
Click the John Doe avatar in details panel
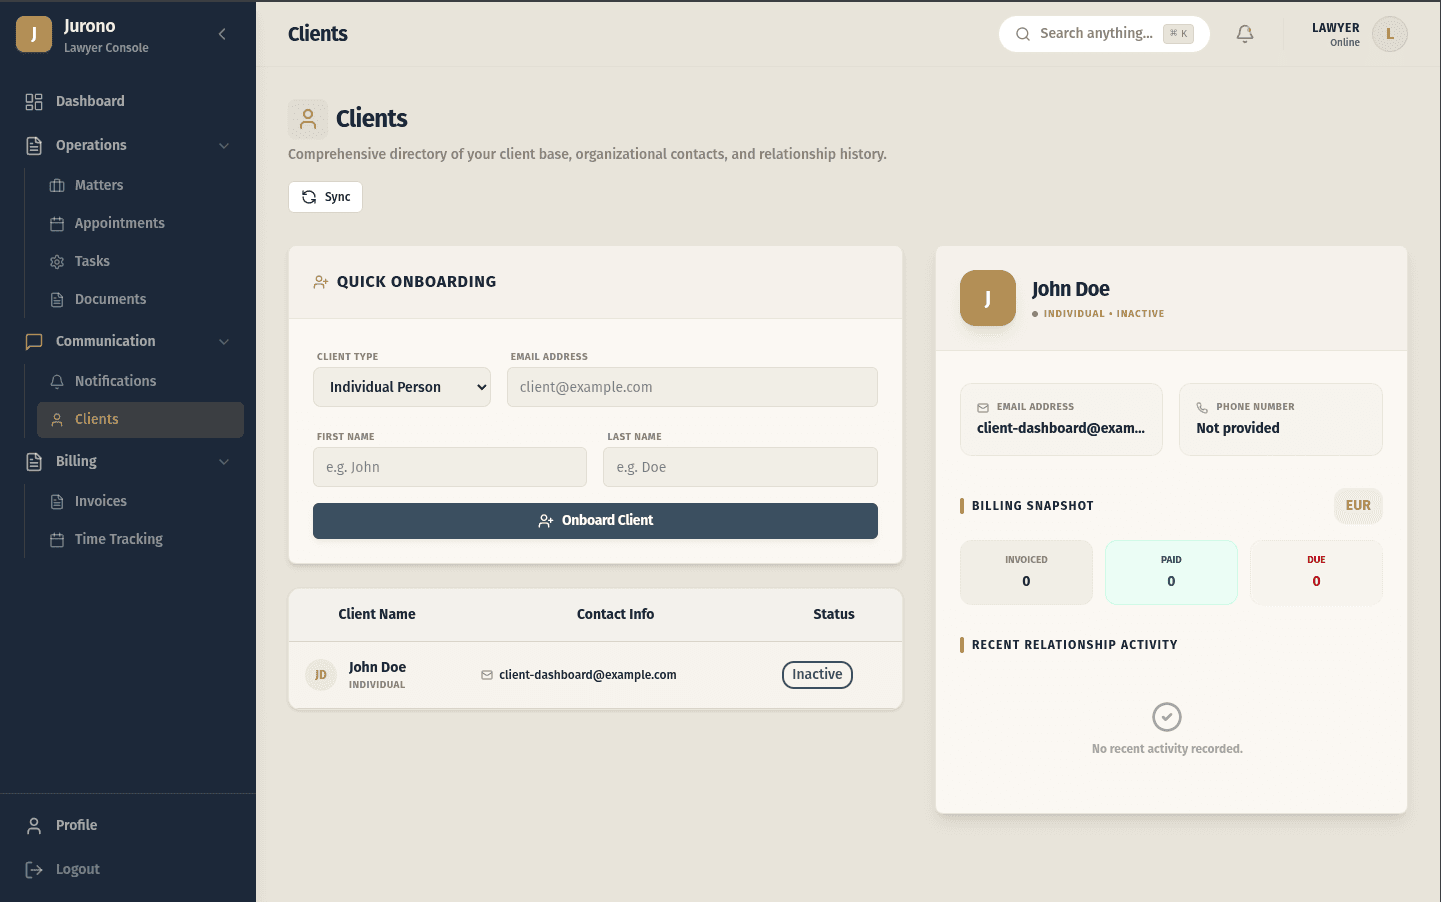(988, 298)
